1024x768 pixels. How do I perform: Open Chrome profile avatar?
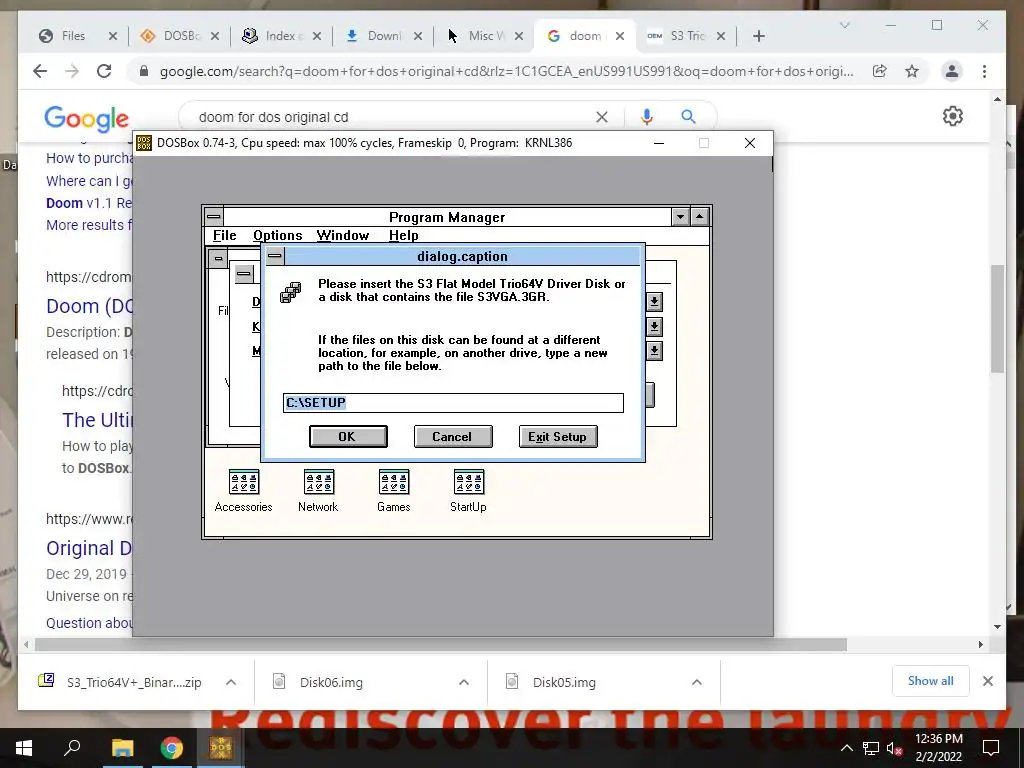[952, 71]
